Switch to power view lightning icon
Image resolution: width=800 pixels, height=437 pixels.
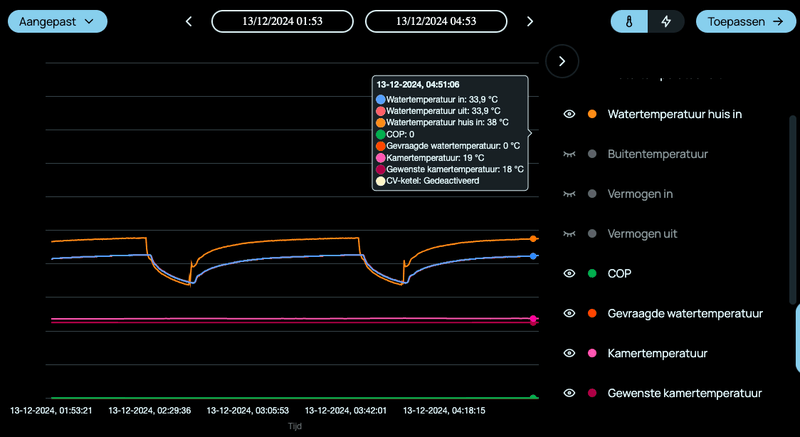[x=666, y=21]
